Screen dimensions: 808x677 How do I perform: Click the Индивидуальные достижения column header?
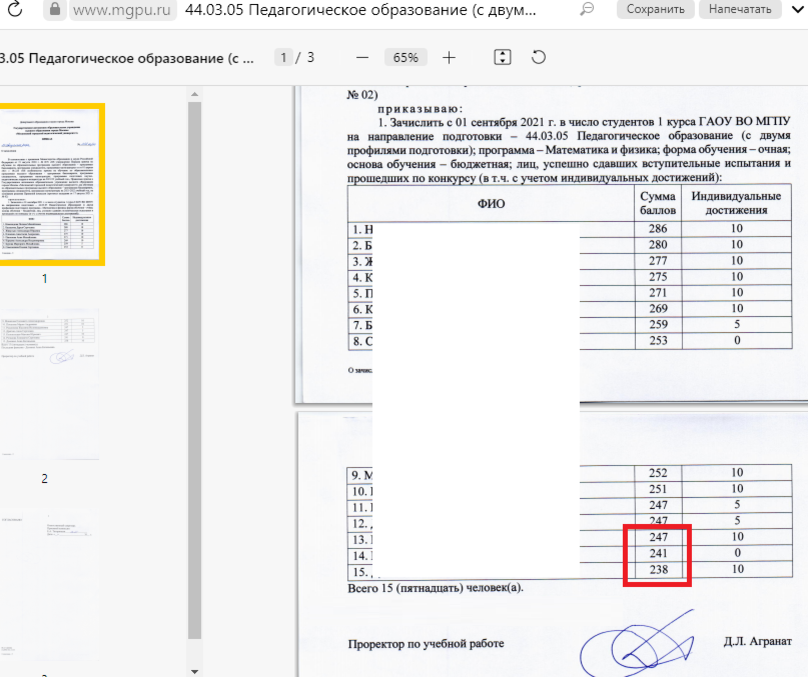click(736, 203)
